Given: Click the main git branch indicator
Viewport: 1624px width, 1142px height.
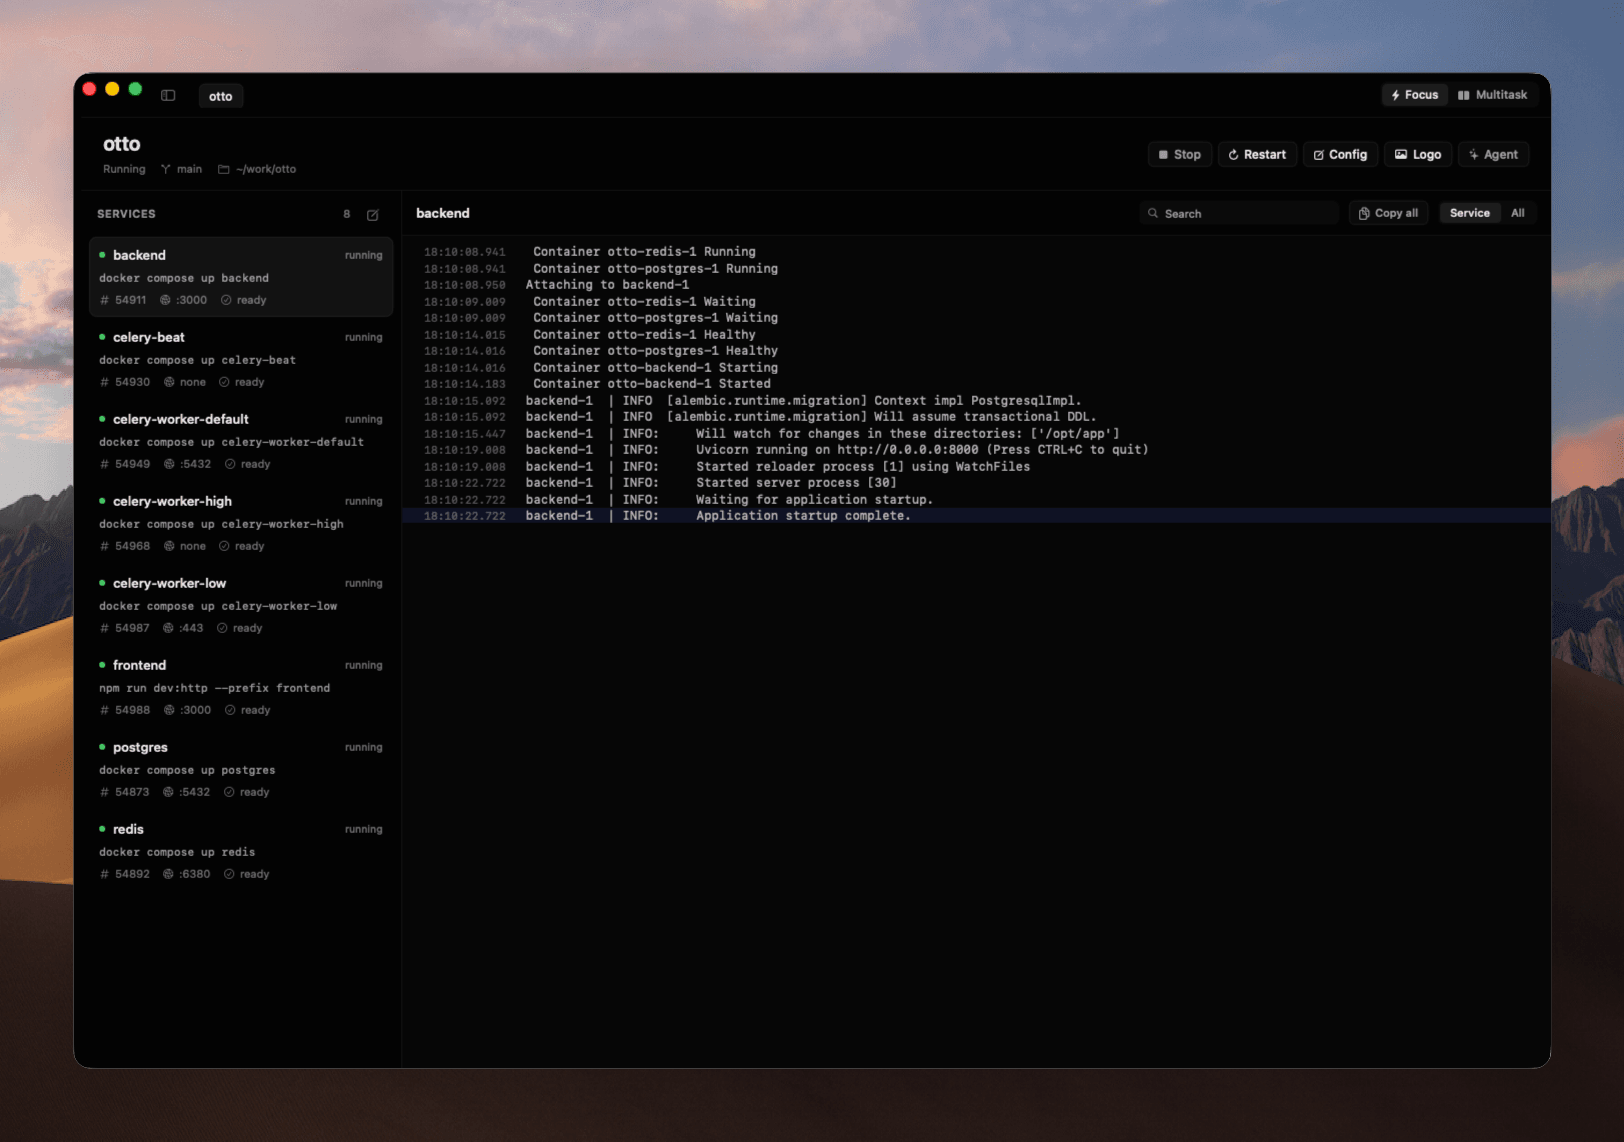Looking at the screenshot, I should [181, 169].
